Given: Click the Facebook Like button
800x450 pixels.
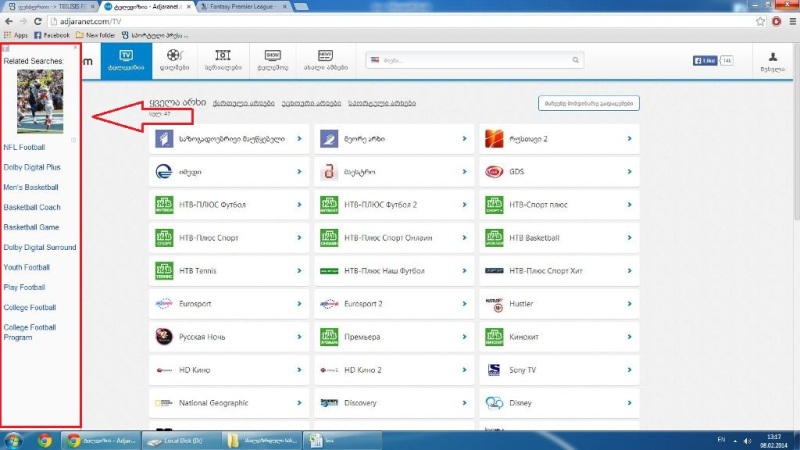Looking at the screenshot, I should pos(705,60).
